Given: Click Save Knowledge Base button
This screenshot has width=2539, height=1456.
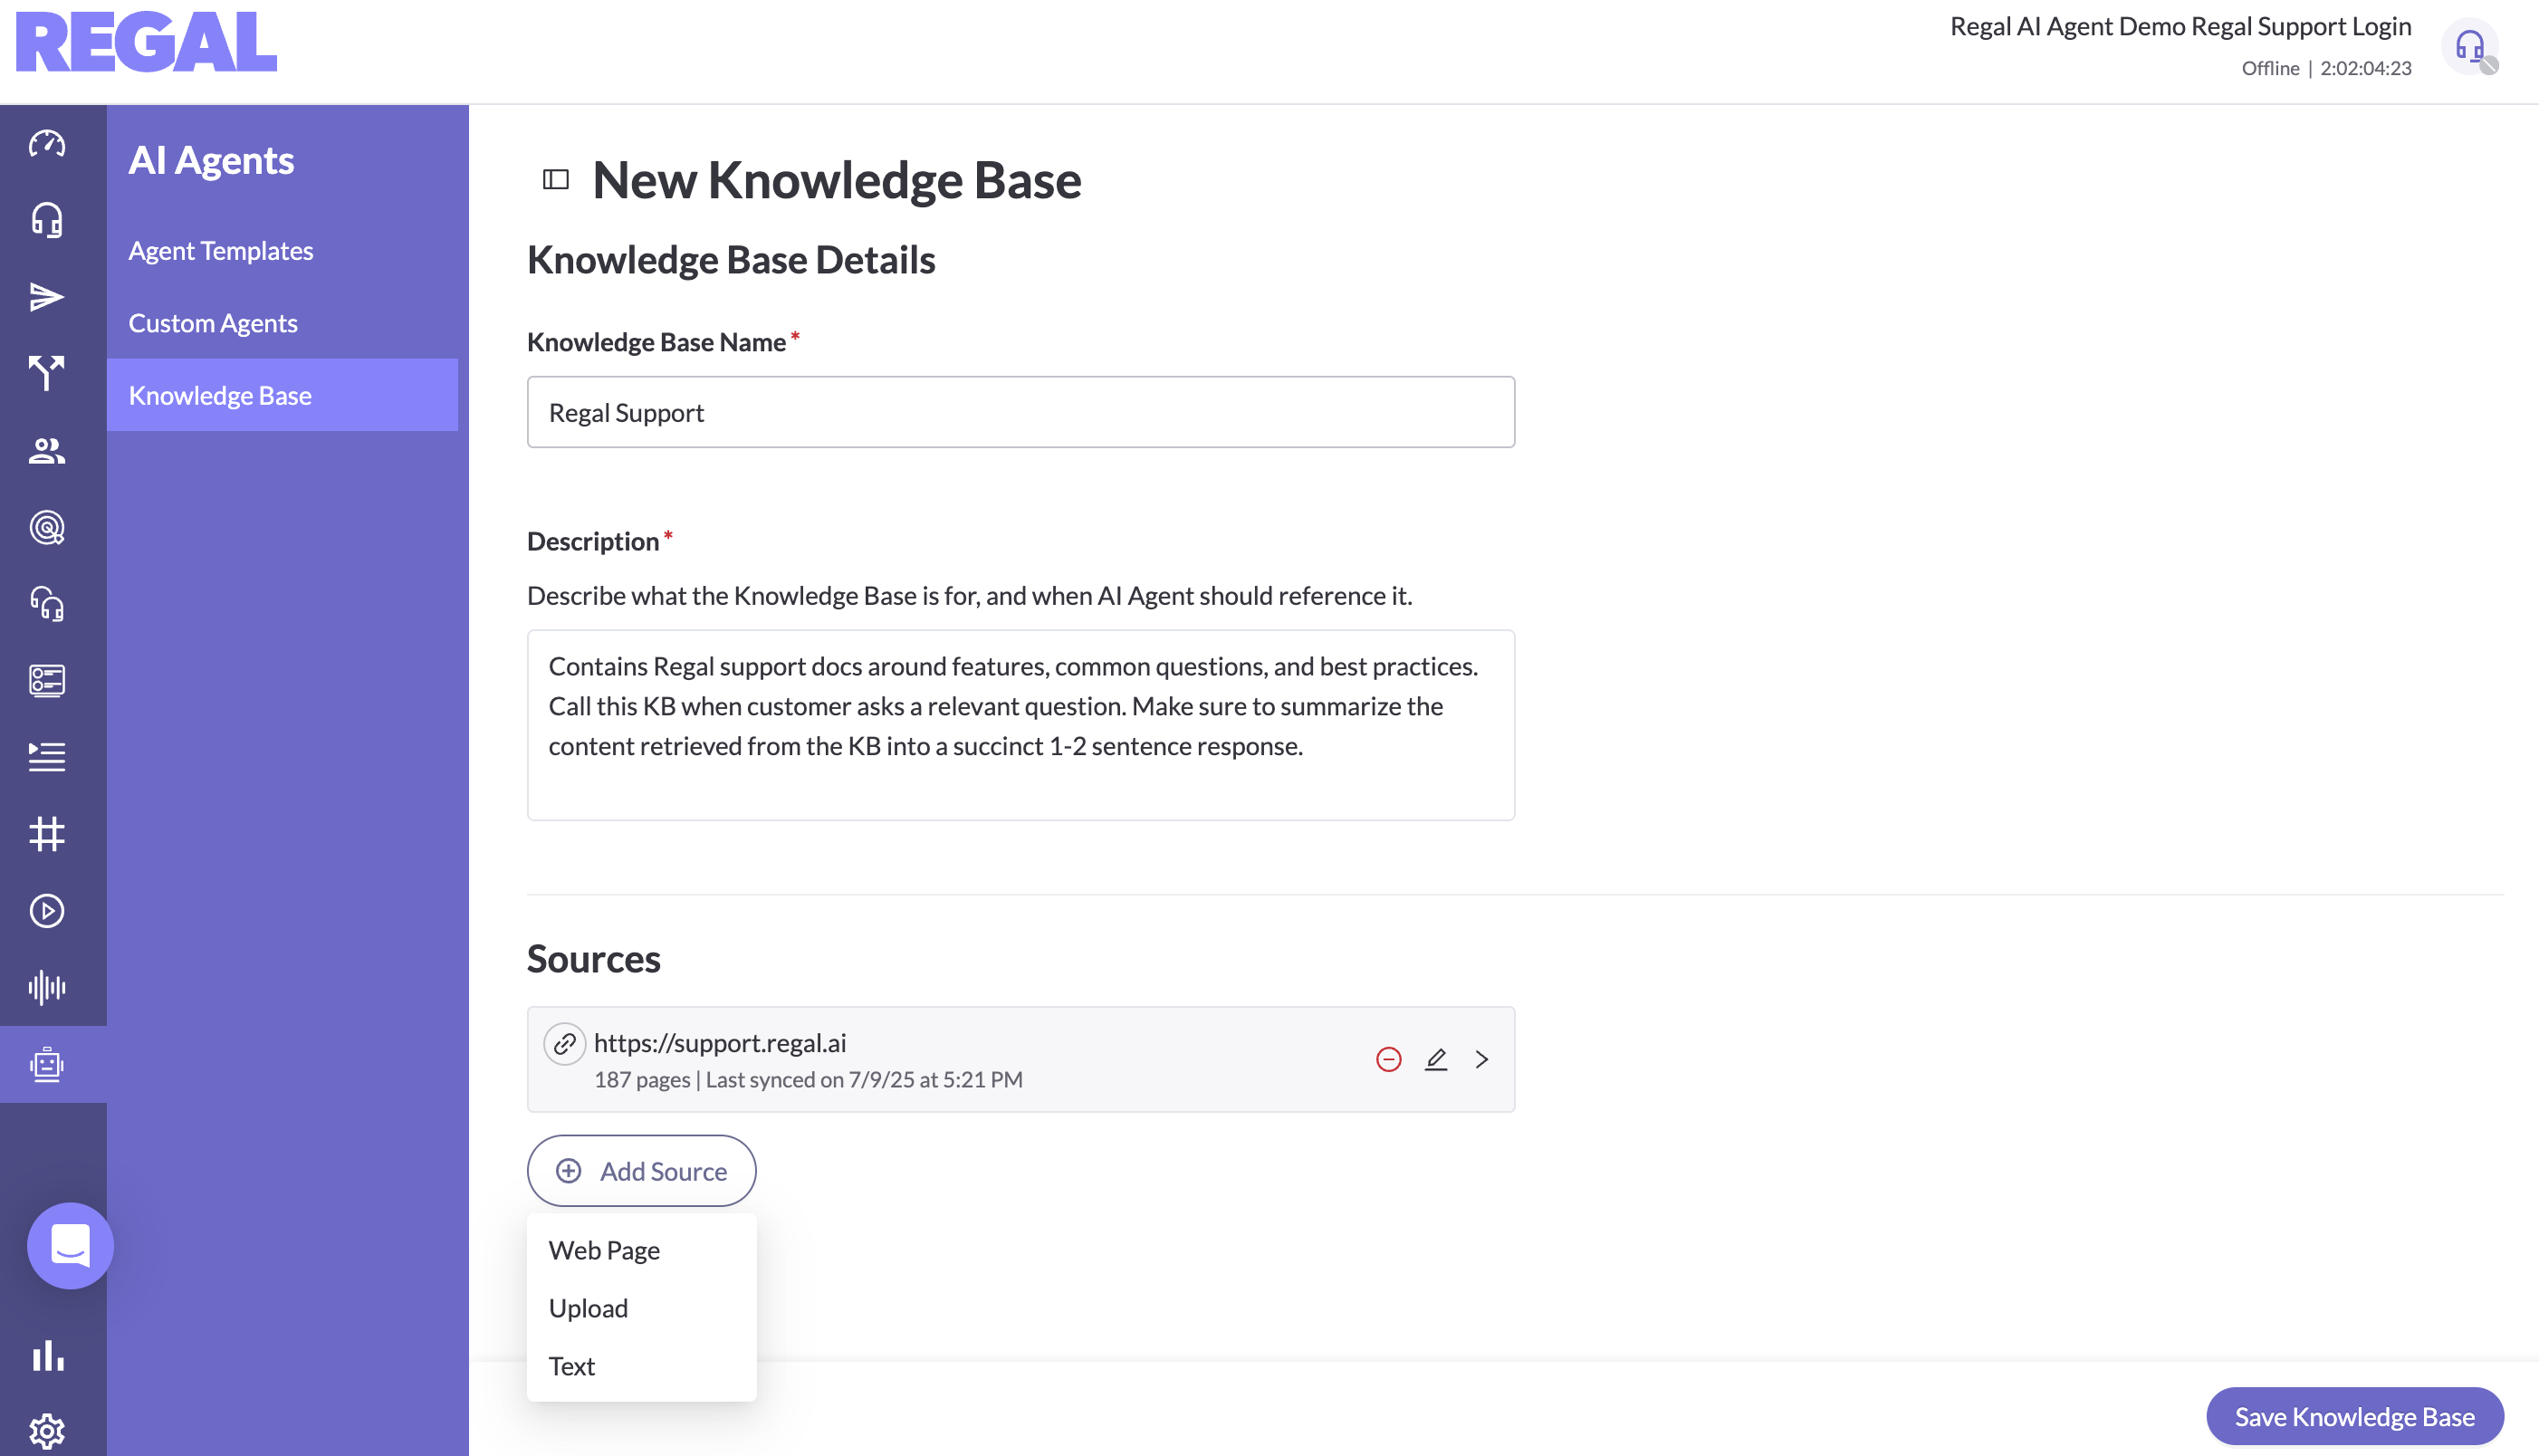Looking at the screenshot, I should click(2354, 1416).
